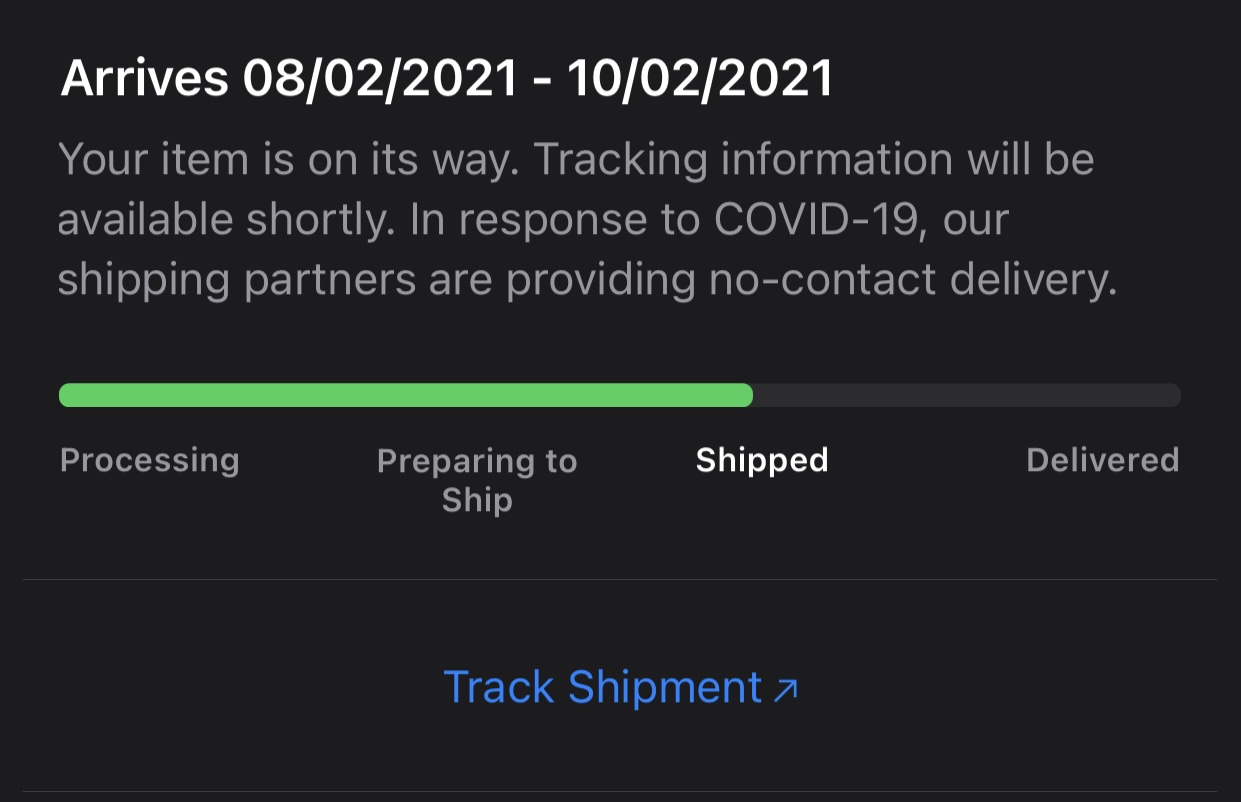This screenshot has width=1241, height=802.
Task: Click the 08/02/2021 start date
Action: click(381, 78)
